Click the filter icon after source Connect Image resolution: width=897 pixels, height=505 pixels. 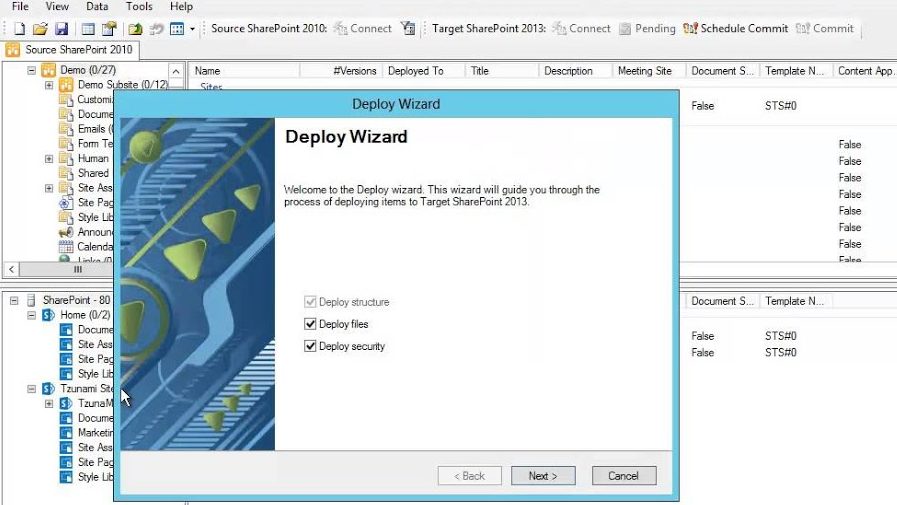pos(408,28)
